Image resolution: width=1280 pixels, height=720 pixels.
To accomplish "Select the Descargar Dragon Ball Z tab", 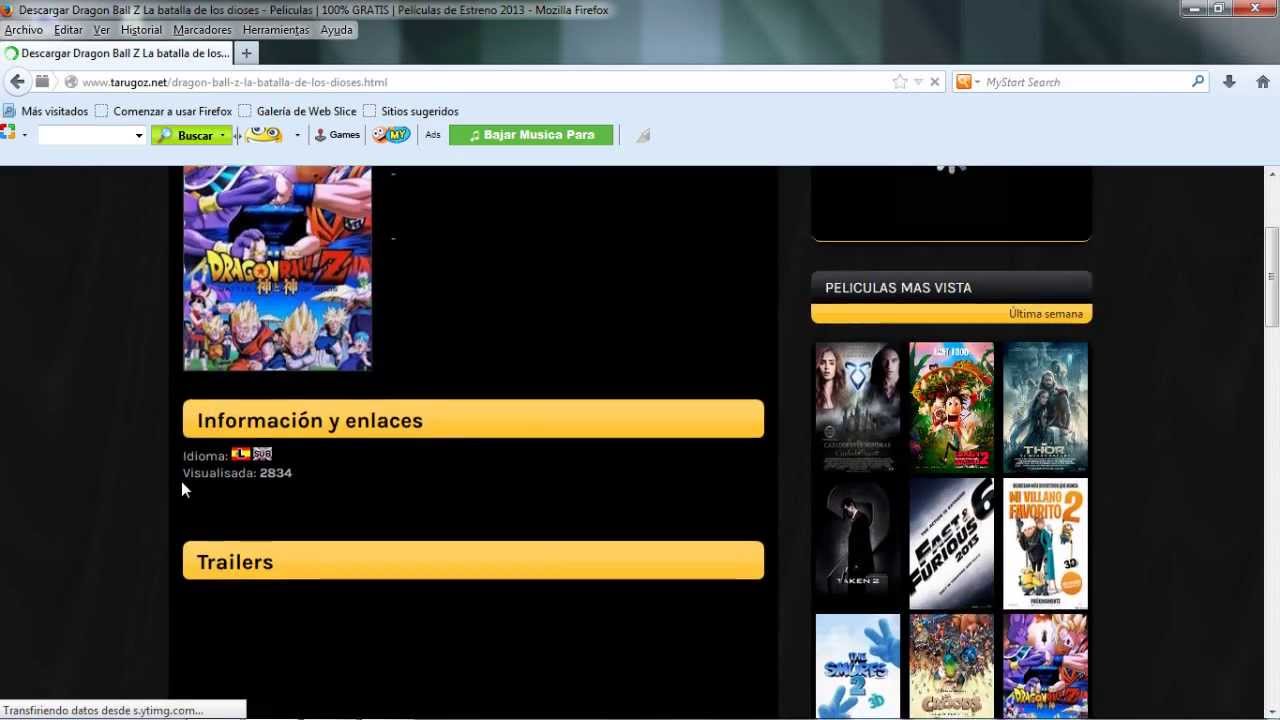I will point(117,53).
